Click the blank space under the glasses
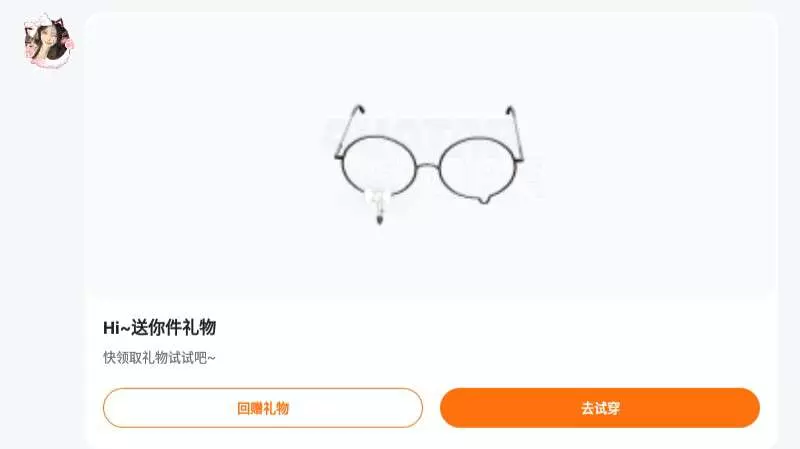Viewport: 800px width, 449px height. pyautogui.click(x=431, y=258)
